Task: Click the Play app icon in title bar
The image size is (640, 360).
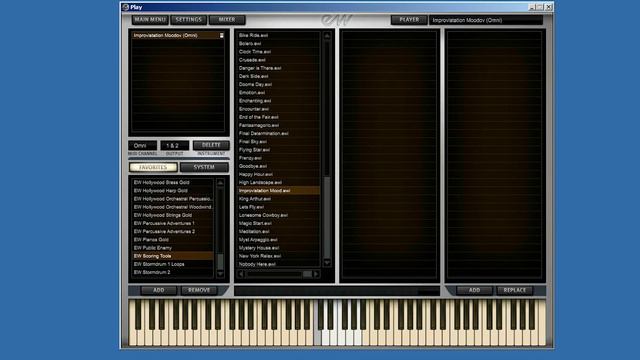Action: [x=126, y=7]
